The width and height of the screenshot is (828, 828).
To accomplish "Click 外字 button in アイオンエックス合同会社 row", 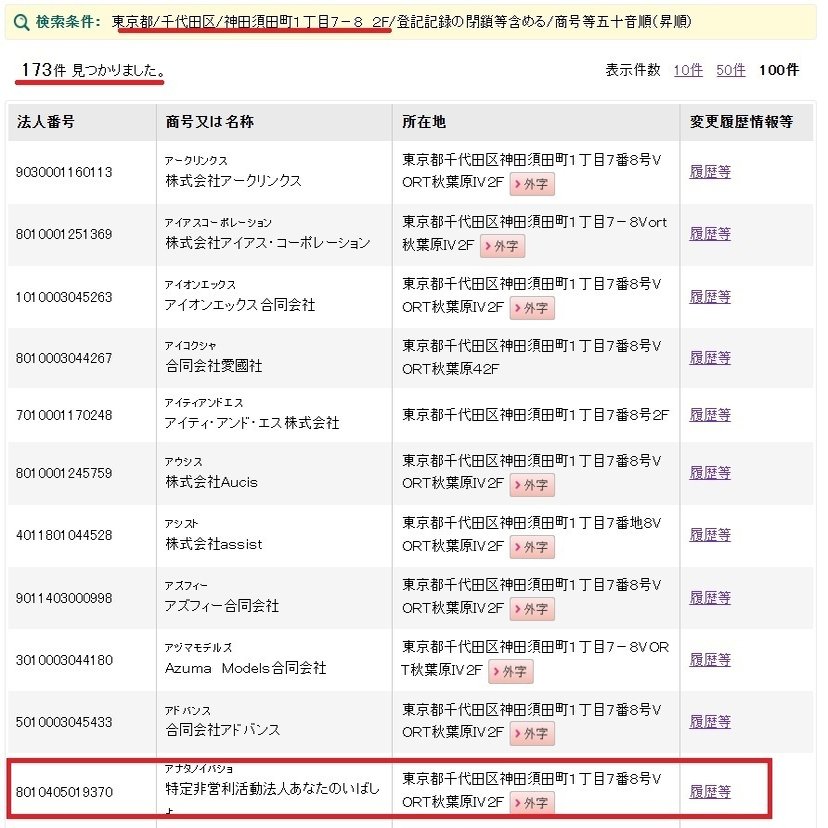I will pyautogui.click(x=532, y=308).
